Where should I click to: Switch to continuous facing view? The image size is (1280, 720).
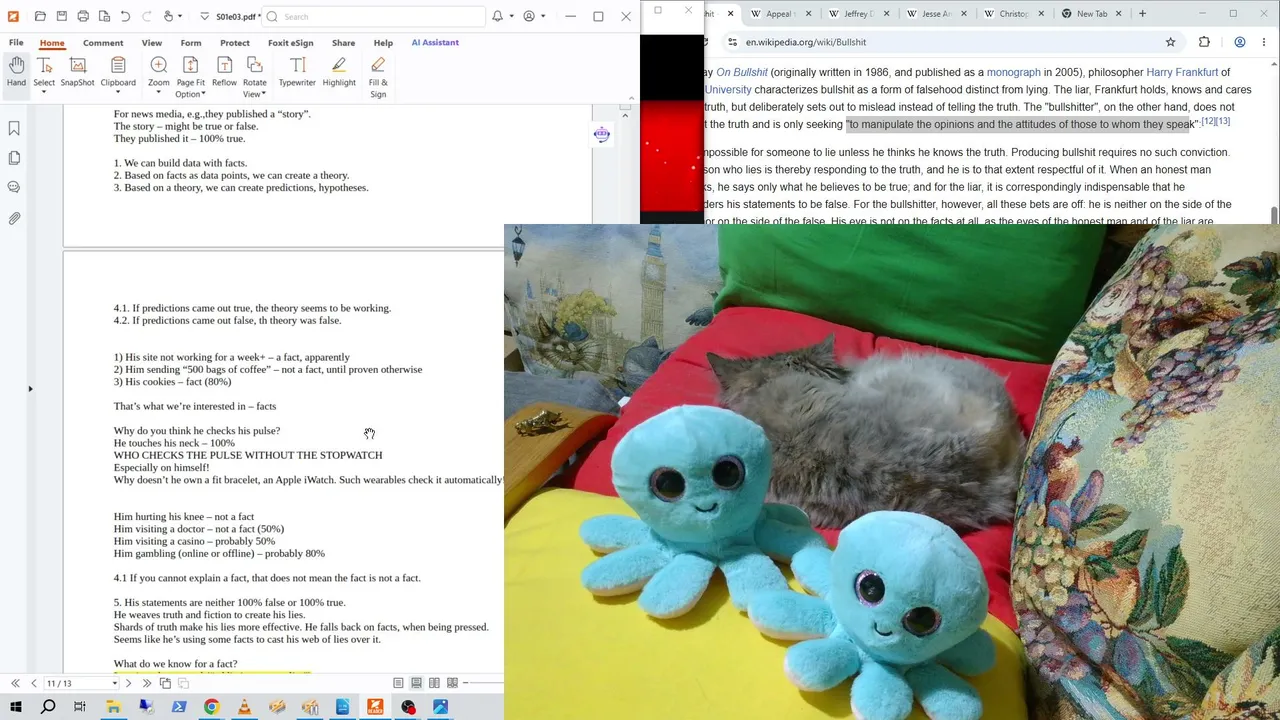point(453,683)
